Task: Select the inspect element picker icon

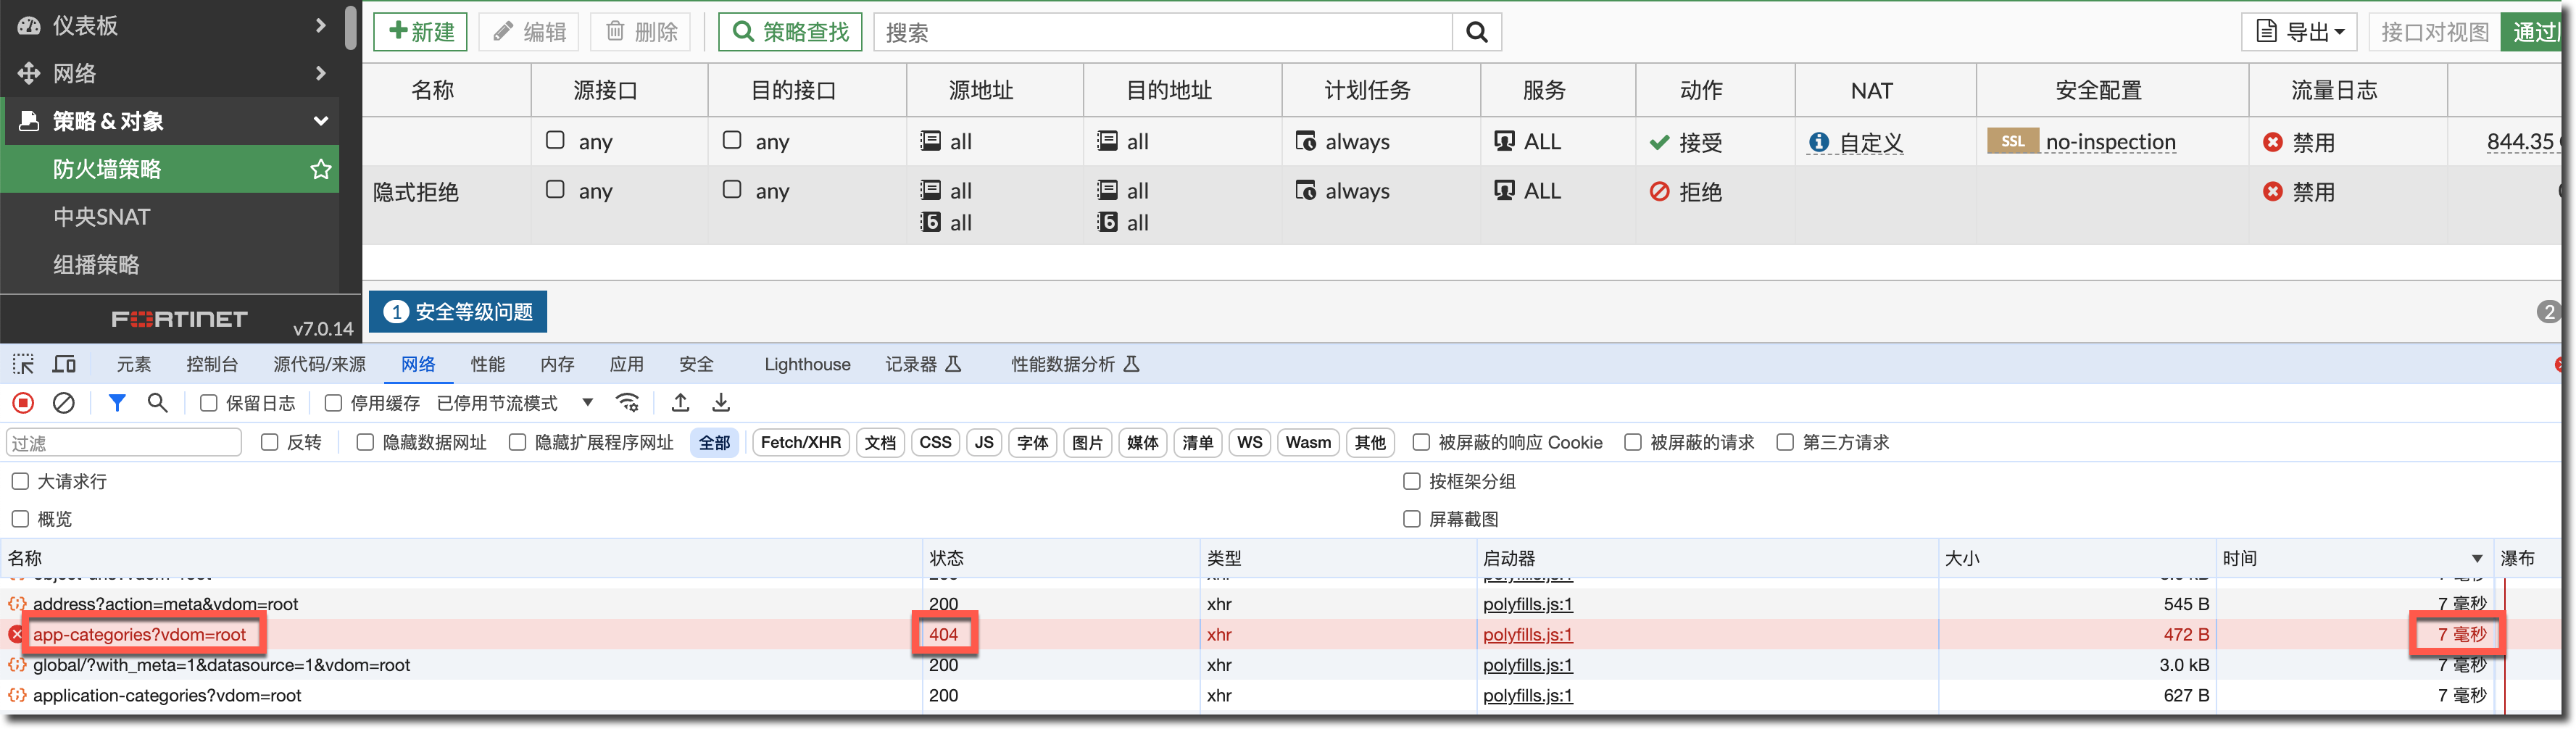Action: (x=23, y=364)
